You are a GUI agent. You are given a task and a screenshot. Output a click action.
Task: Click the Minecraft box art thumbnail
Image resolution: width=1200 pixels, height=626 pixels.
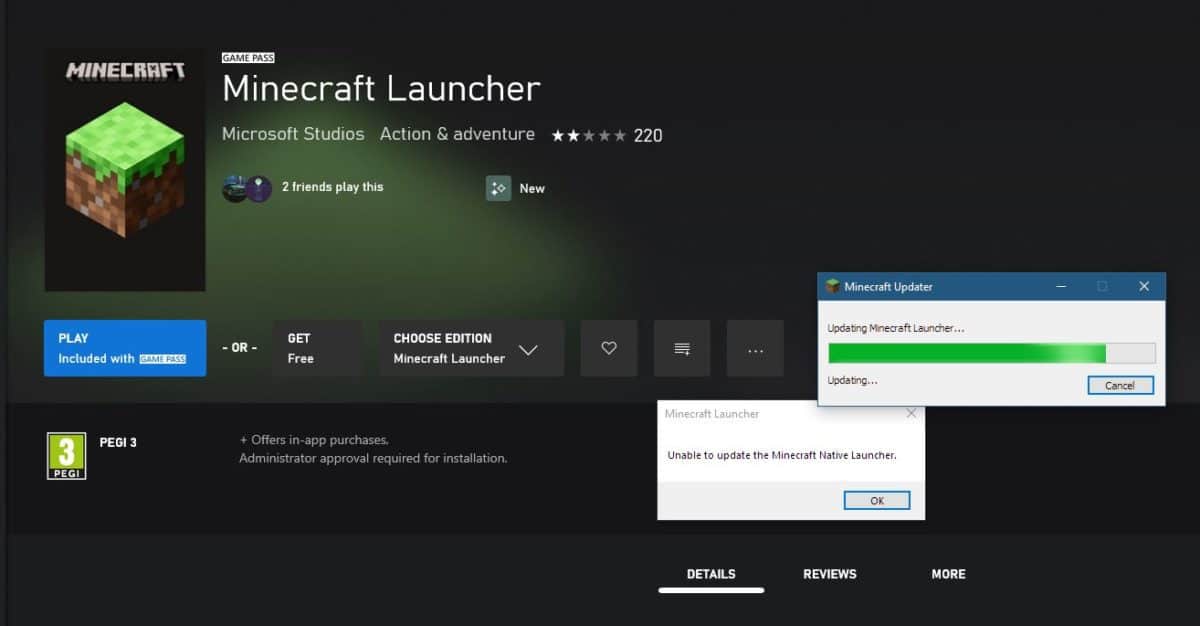(125, 170)
